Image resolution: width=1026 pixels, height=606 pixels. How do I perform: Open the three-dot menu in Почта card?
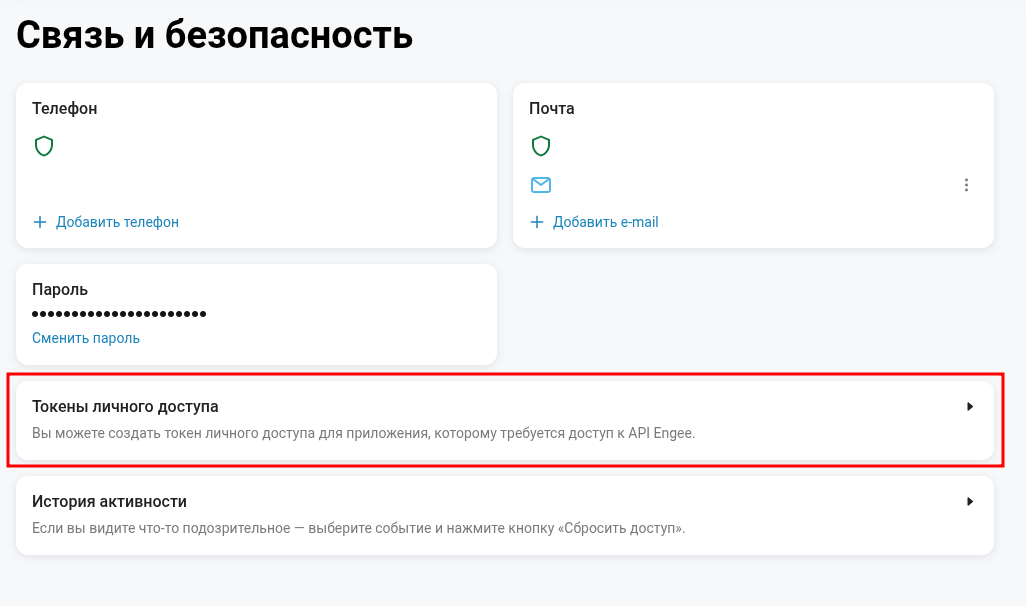pyautogui.click(x=966, y=185)
